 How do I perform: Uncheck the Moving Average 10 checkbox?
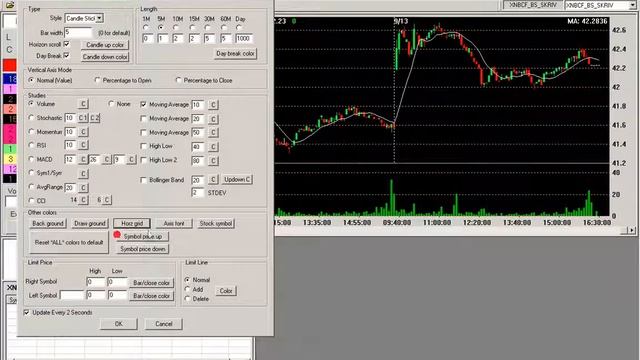143,104
